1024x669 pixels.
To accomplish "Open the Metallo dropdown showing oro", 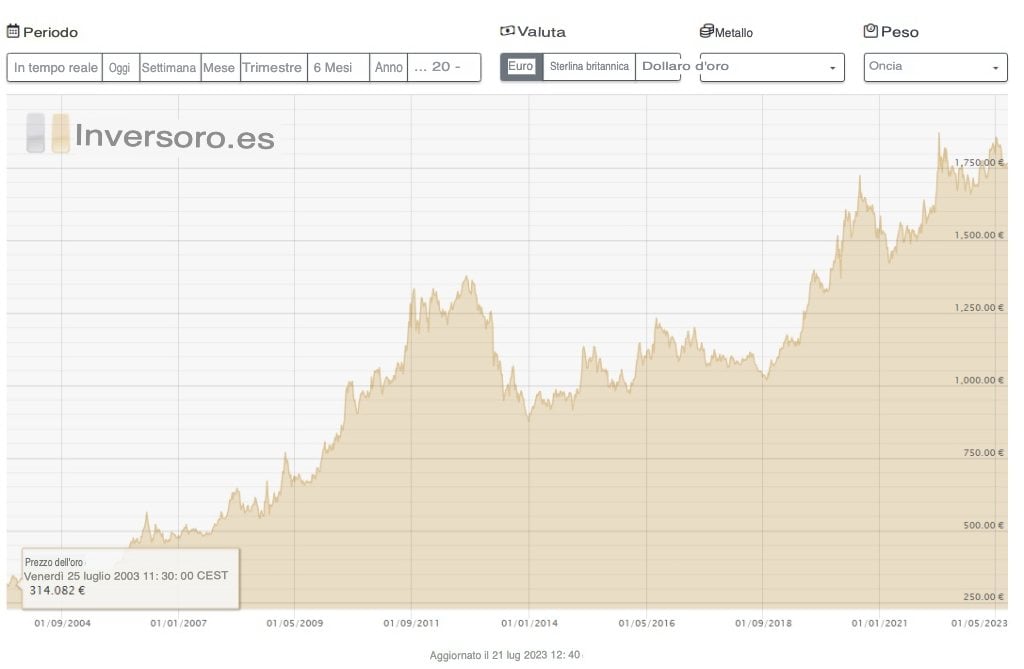I will coord(772,67).
